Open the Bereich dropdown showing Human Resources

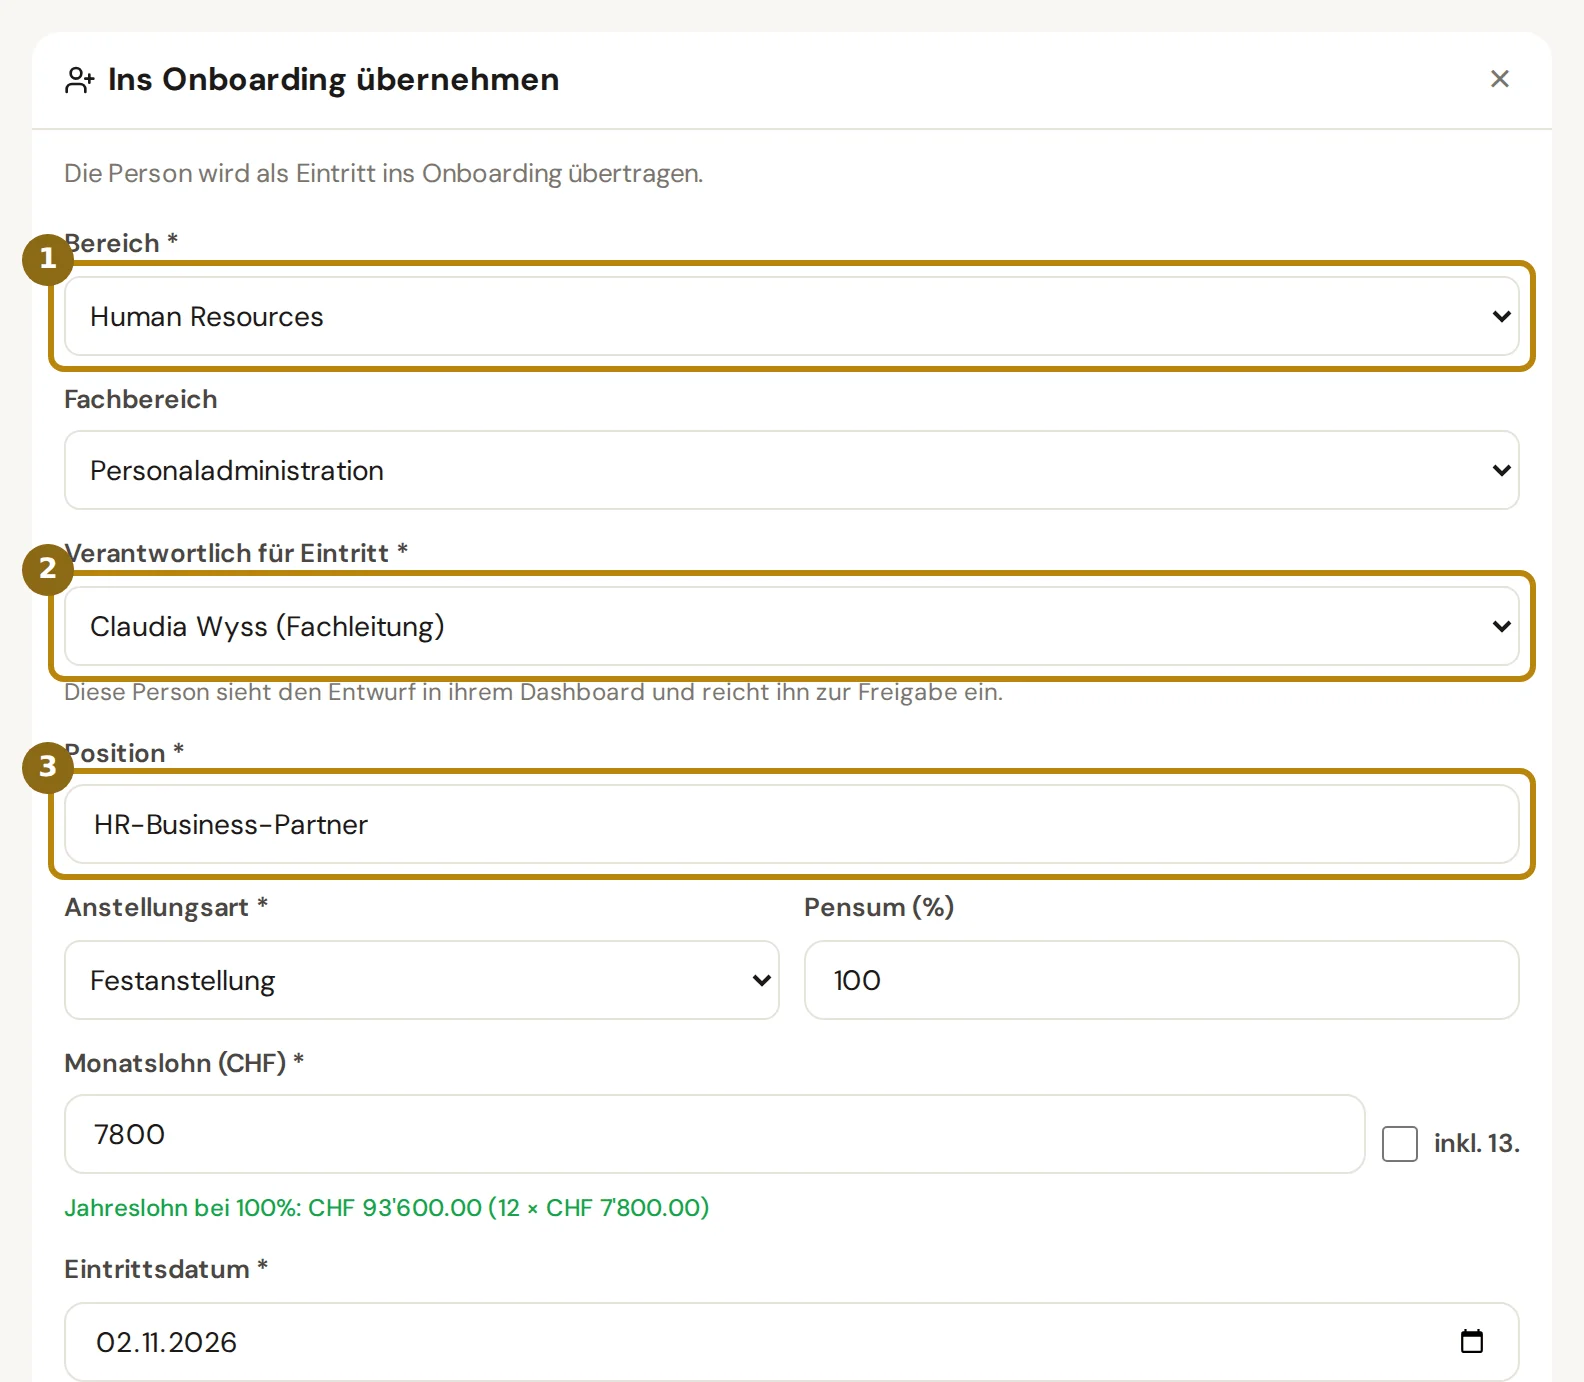point(792,316)
